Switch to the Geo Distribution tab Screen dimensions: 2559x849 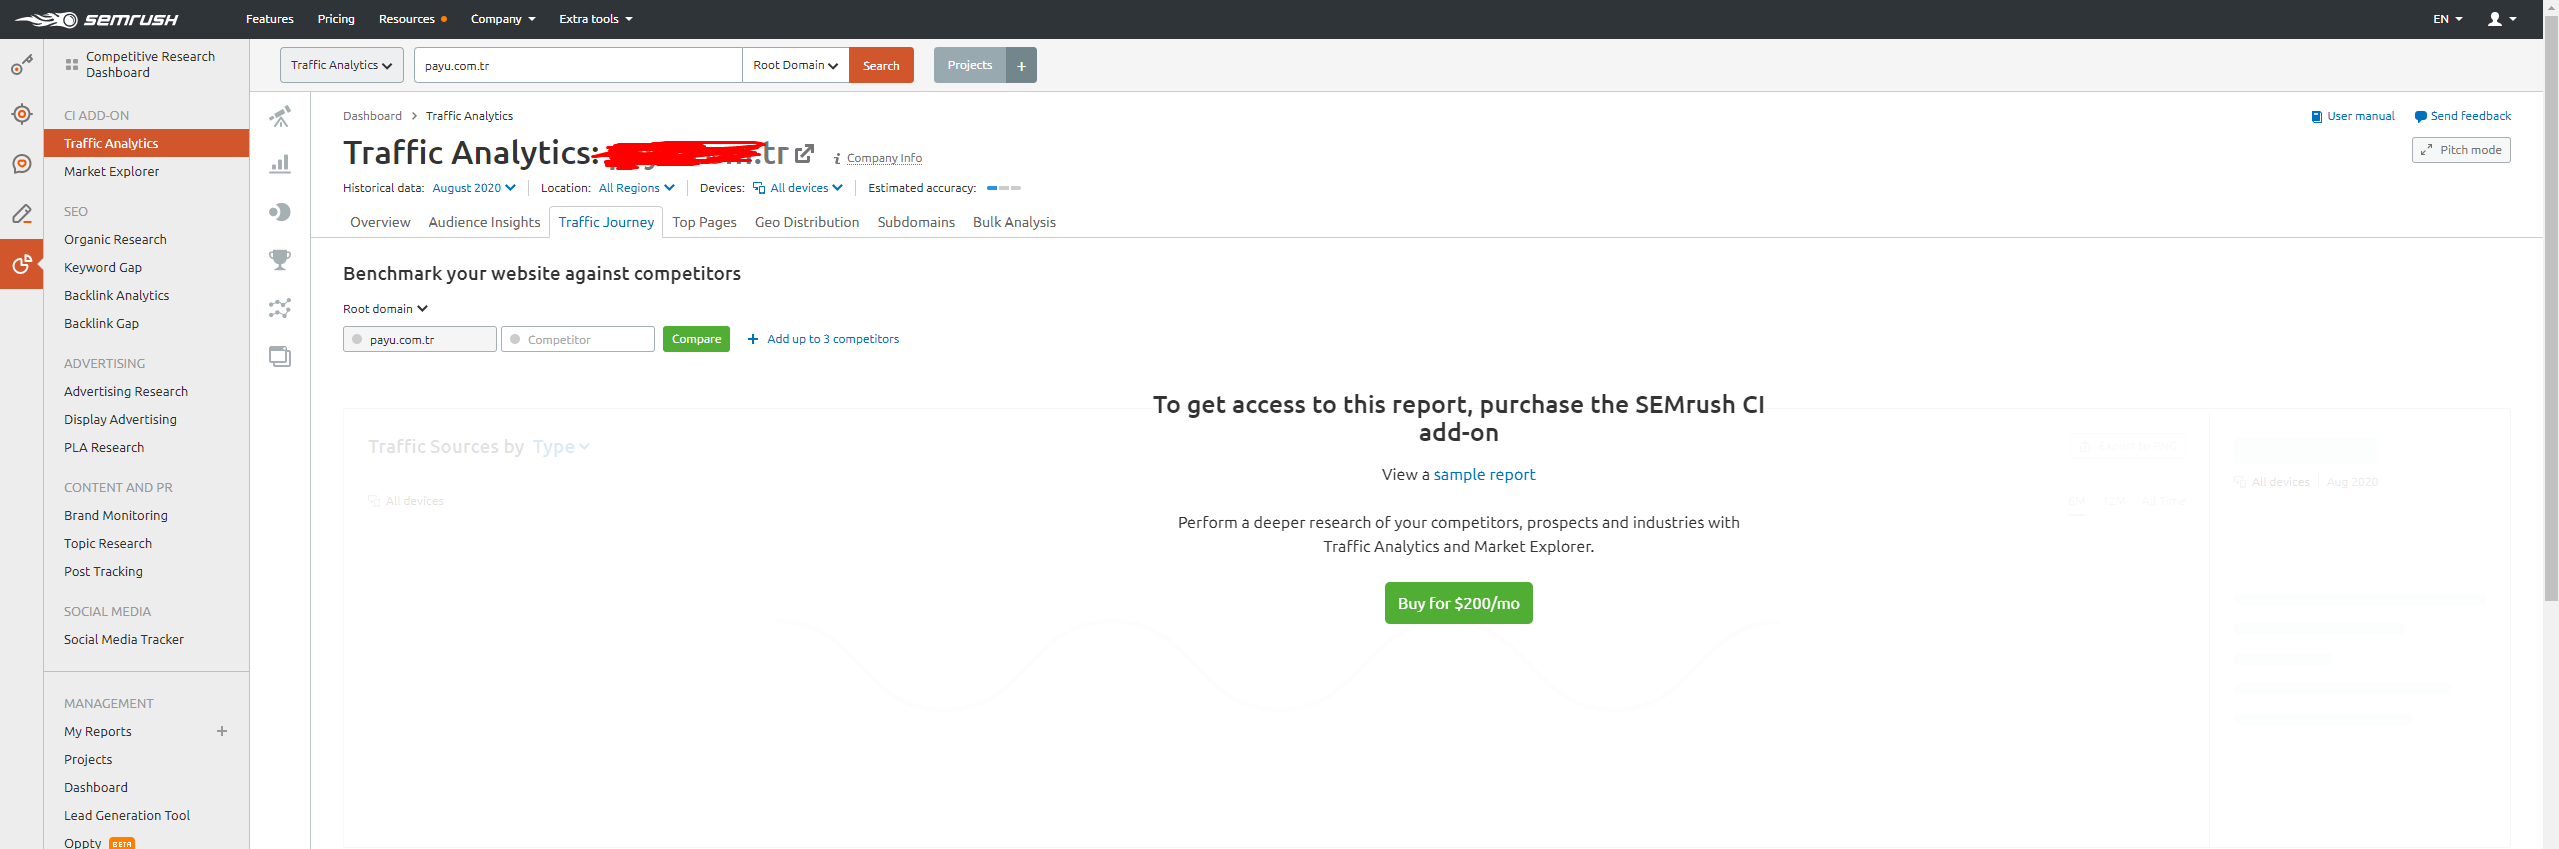pos(807,222)
